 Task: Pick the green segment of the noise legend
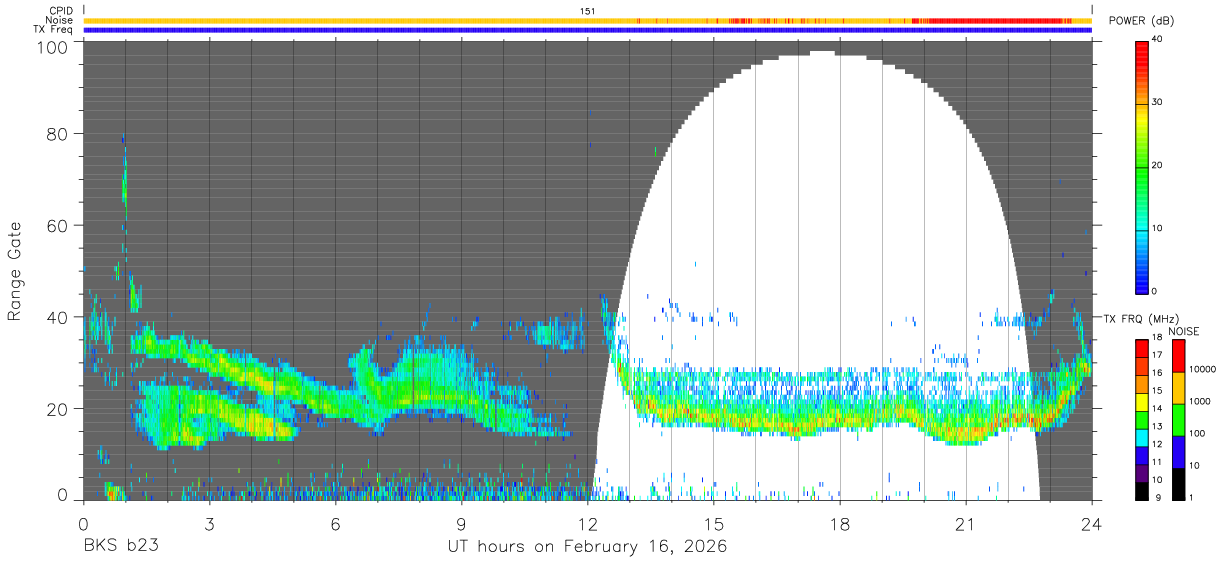[x=1178, y=420]
